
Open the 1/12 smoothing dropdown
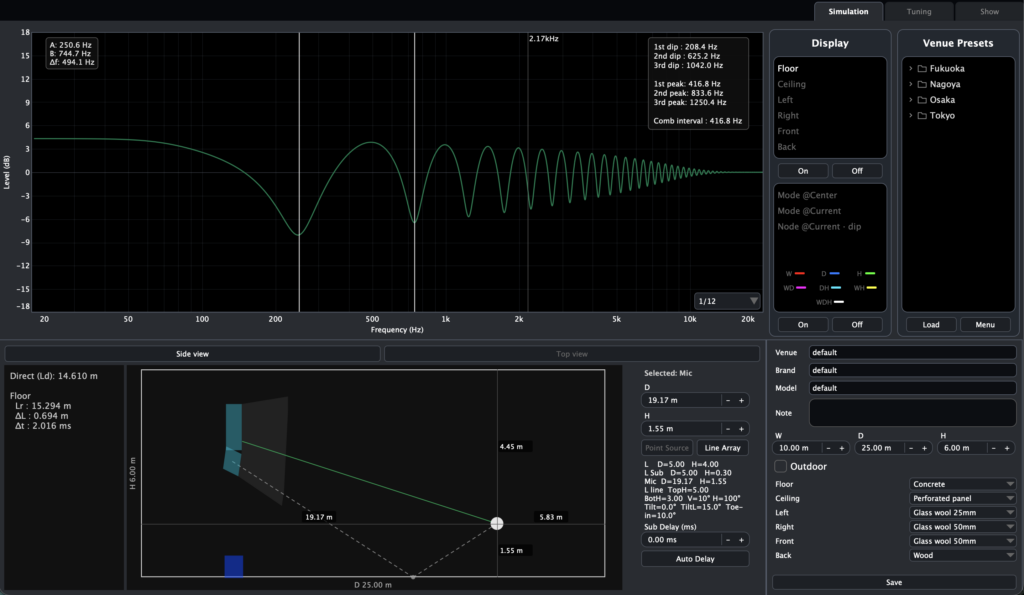point(727,301)
